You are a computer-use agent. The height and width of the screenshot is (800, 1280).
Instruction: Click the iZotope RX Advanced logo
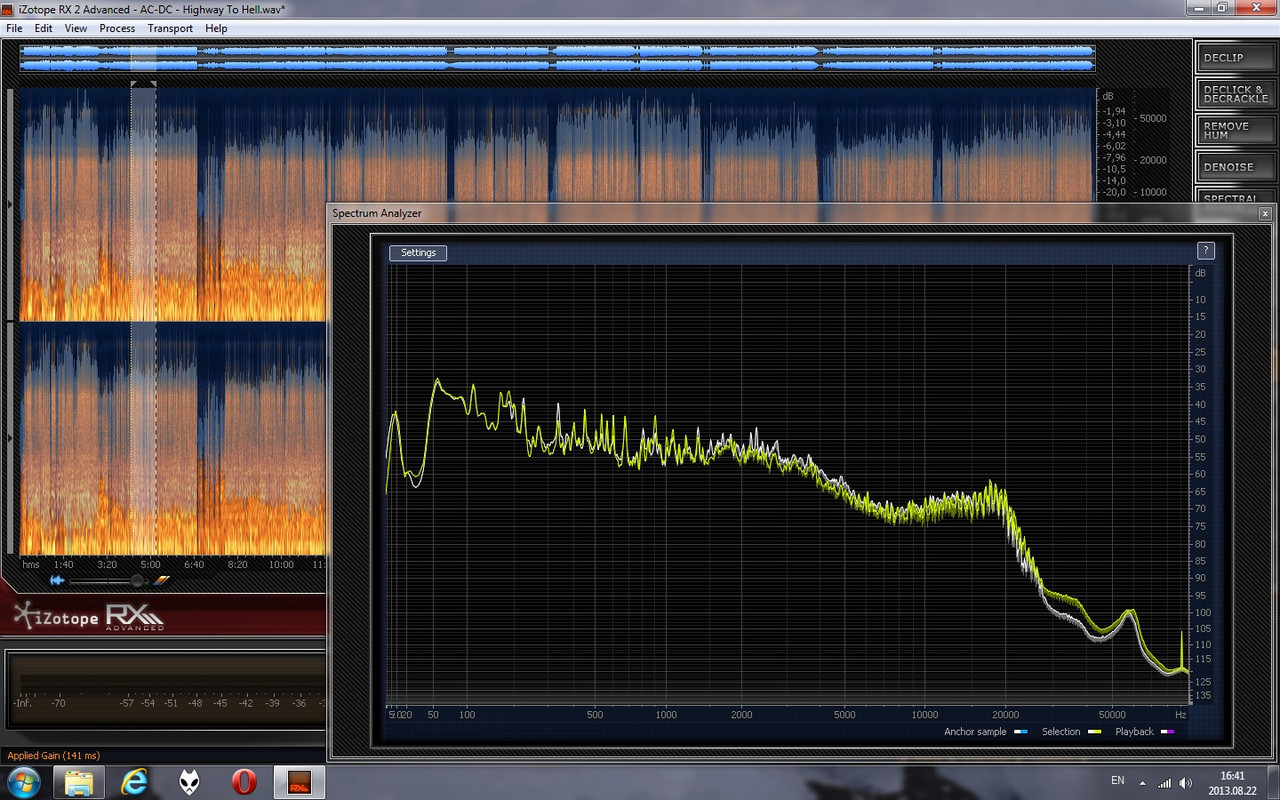[90, 616]
